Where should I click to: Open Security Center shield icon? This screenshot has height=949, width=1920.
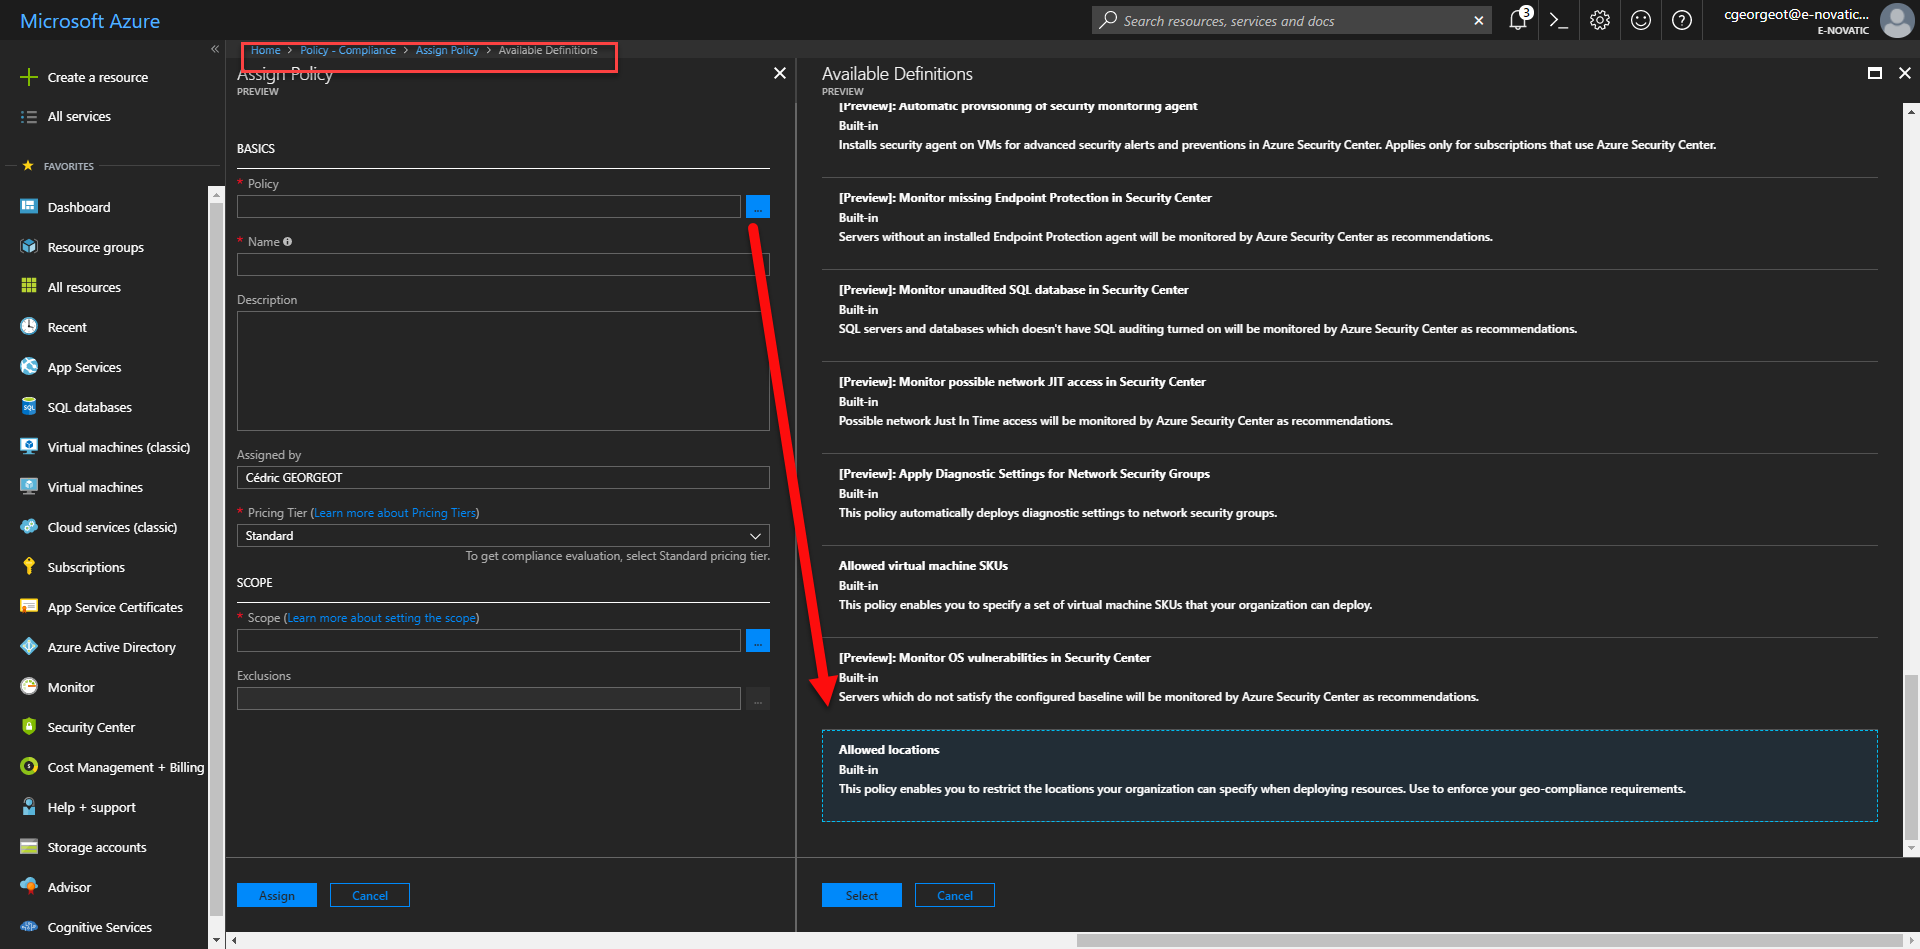[29, 727]
